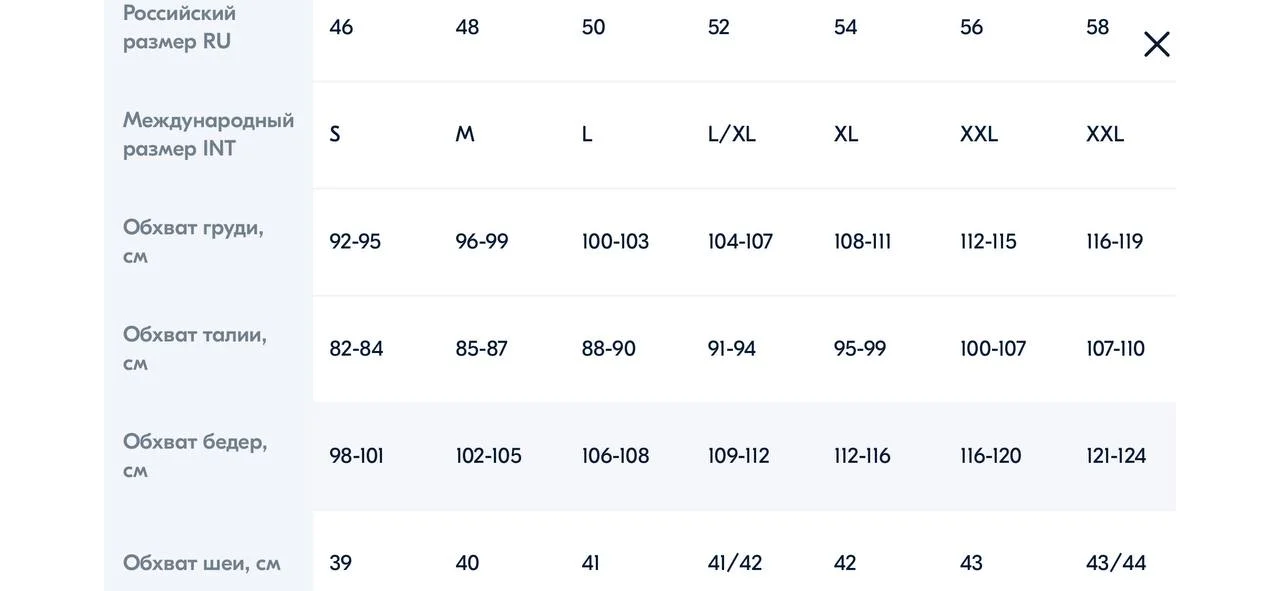
Task: Select Russian size 52 cell
Action: coord(719,27)
